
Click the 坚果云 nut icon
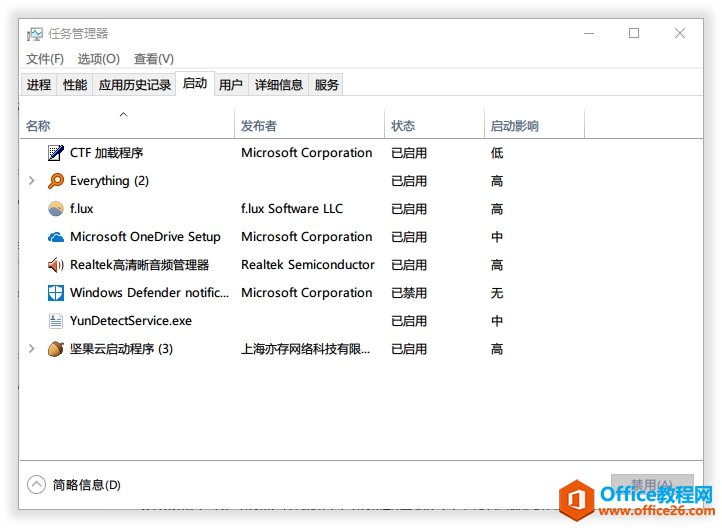pyautogui.click(x=56, y=349)
